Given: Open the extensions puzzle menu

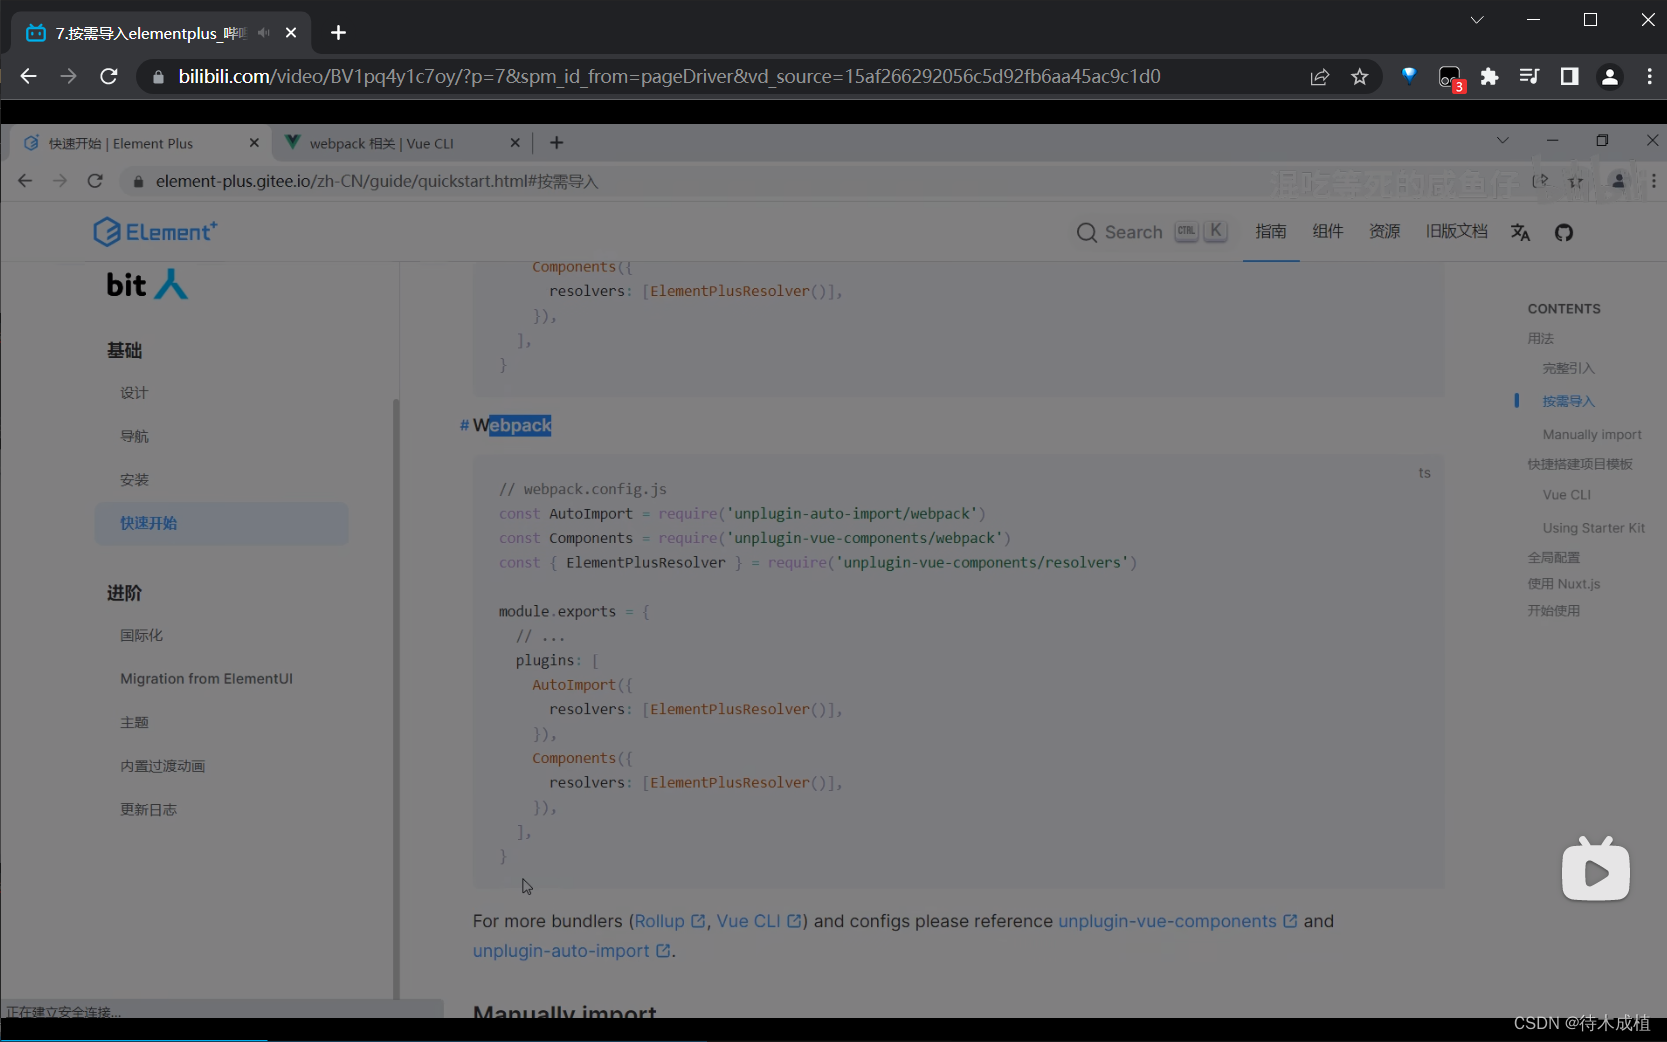Looking at the screenshot, I should click(1489, 76).
